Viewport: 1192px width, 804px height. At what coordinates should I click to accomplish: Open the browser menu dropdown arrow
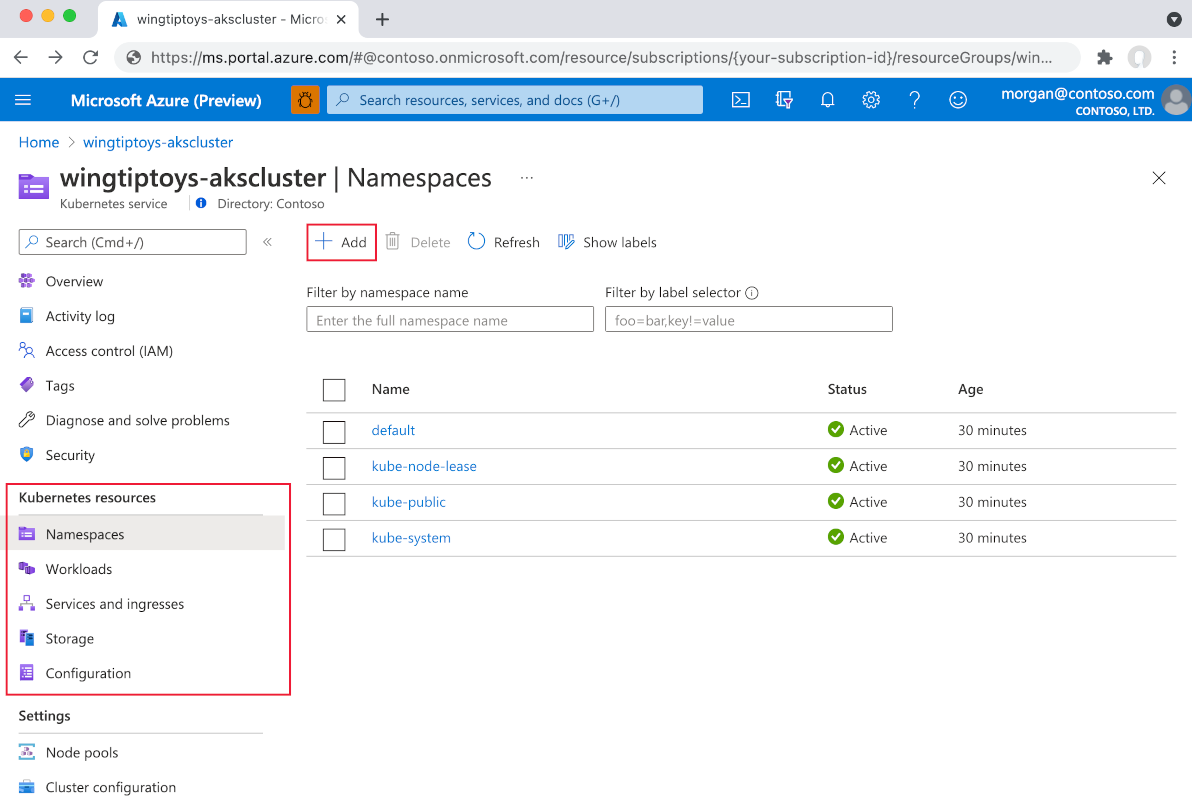1174,20
